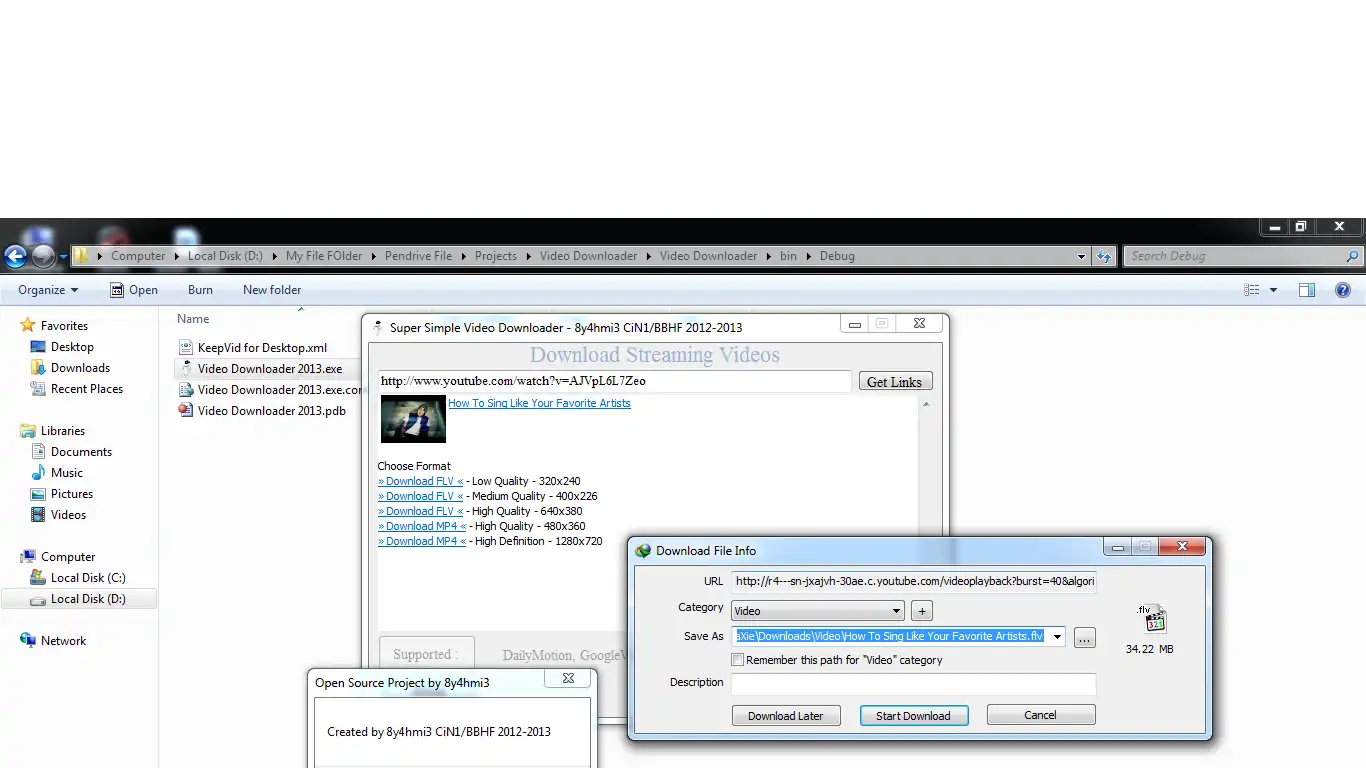Click New folder in the Explorer toolbar
The image size is (1366, 768).
(x=272, y=290)
